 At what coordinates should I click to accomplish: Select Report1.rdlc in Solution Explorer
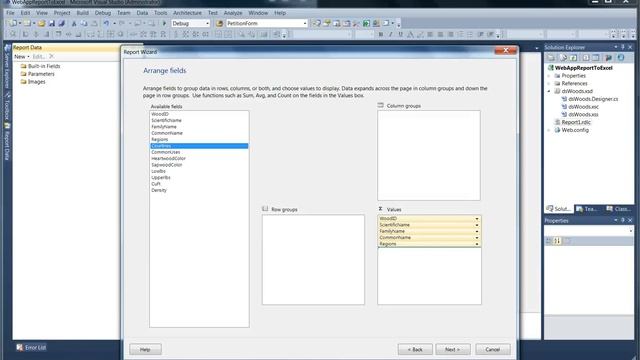coord(576,122)
